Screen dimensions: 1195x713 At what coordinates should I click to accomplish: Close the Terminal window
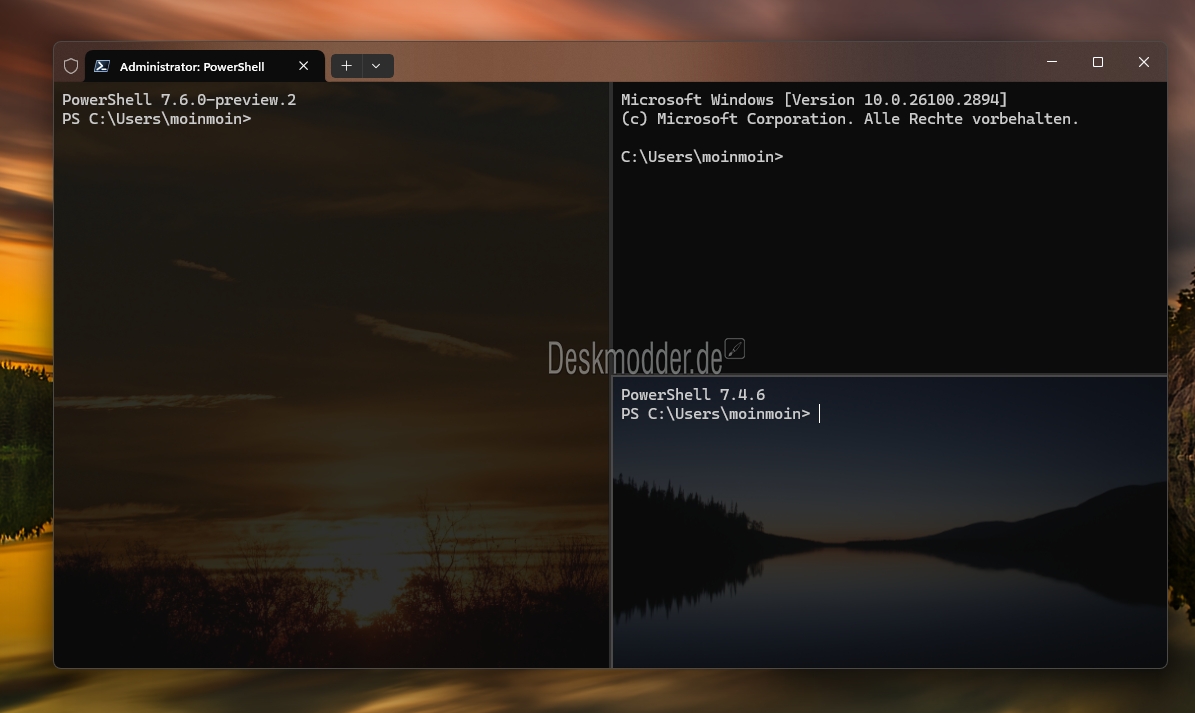[x=1143, y=62]
